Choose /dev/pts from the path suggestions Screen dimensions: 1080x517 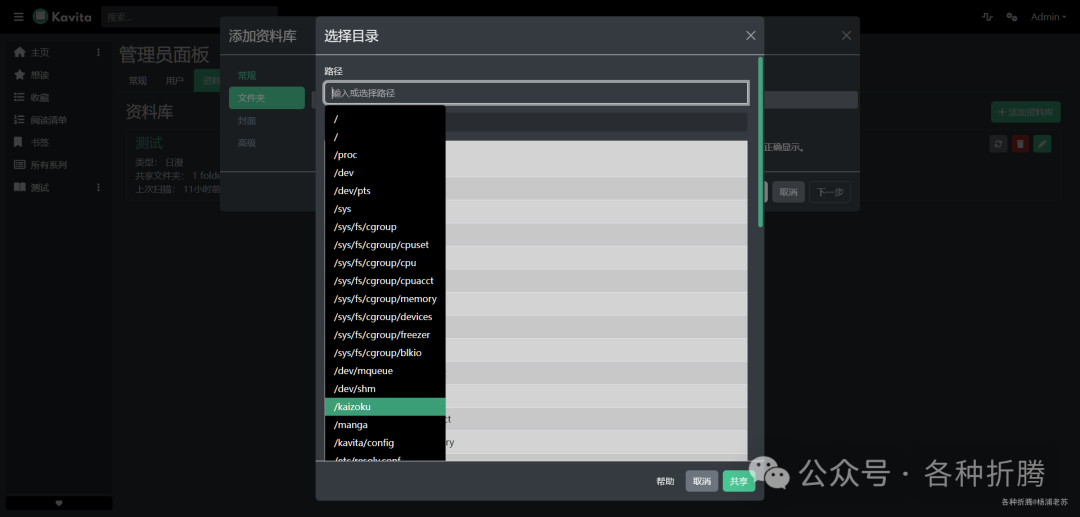[x=385, y=191]
